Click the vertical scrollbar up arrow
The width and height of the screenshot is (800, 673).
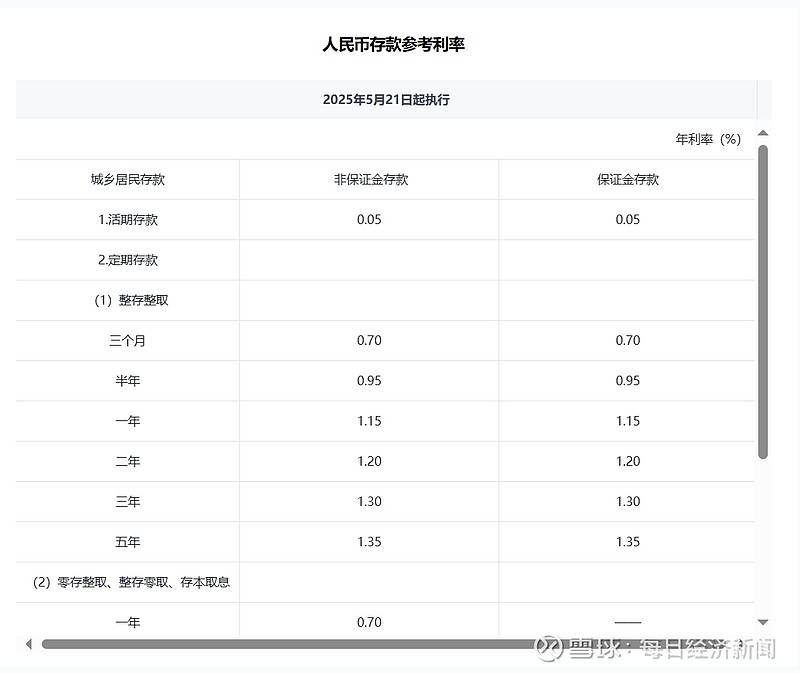[763, 133]
